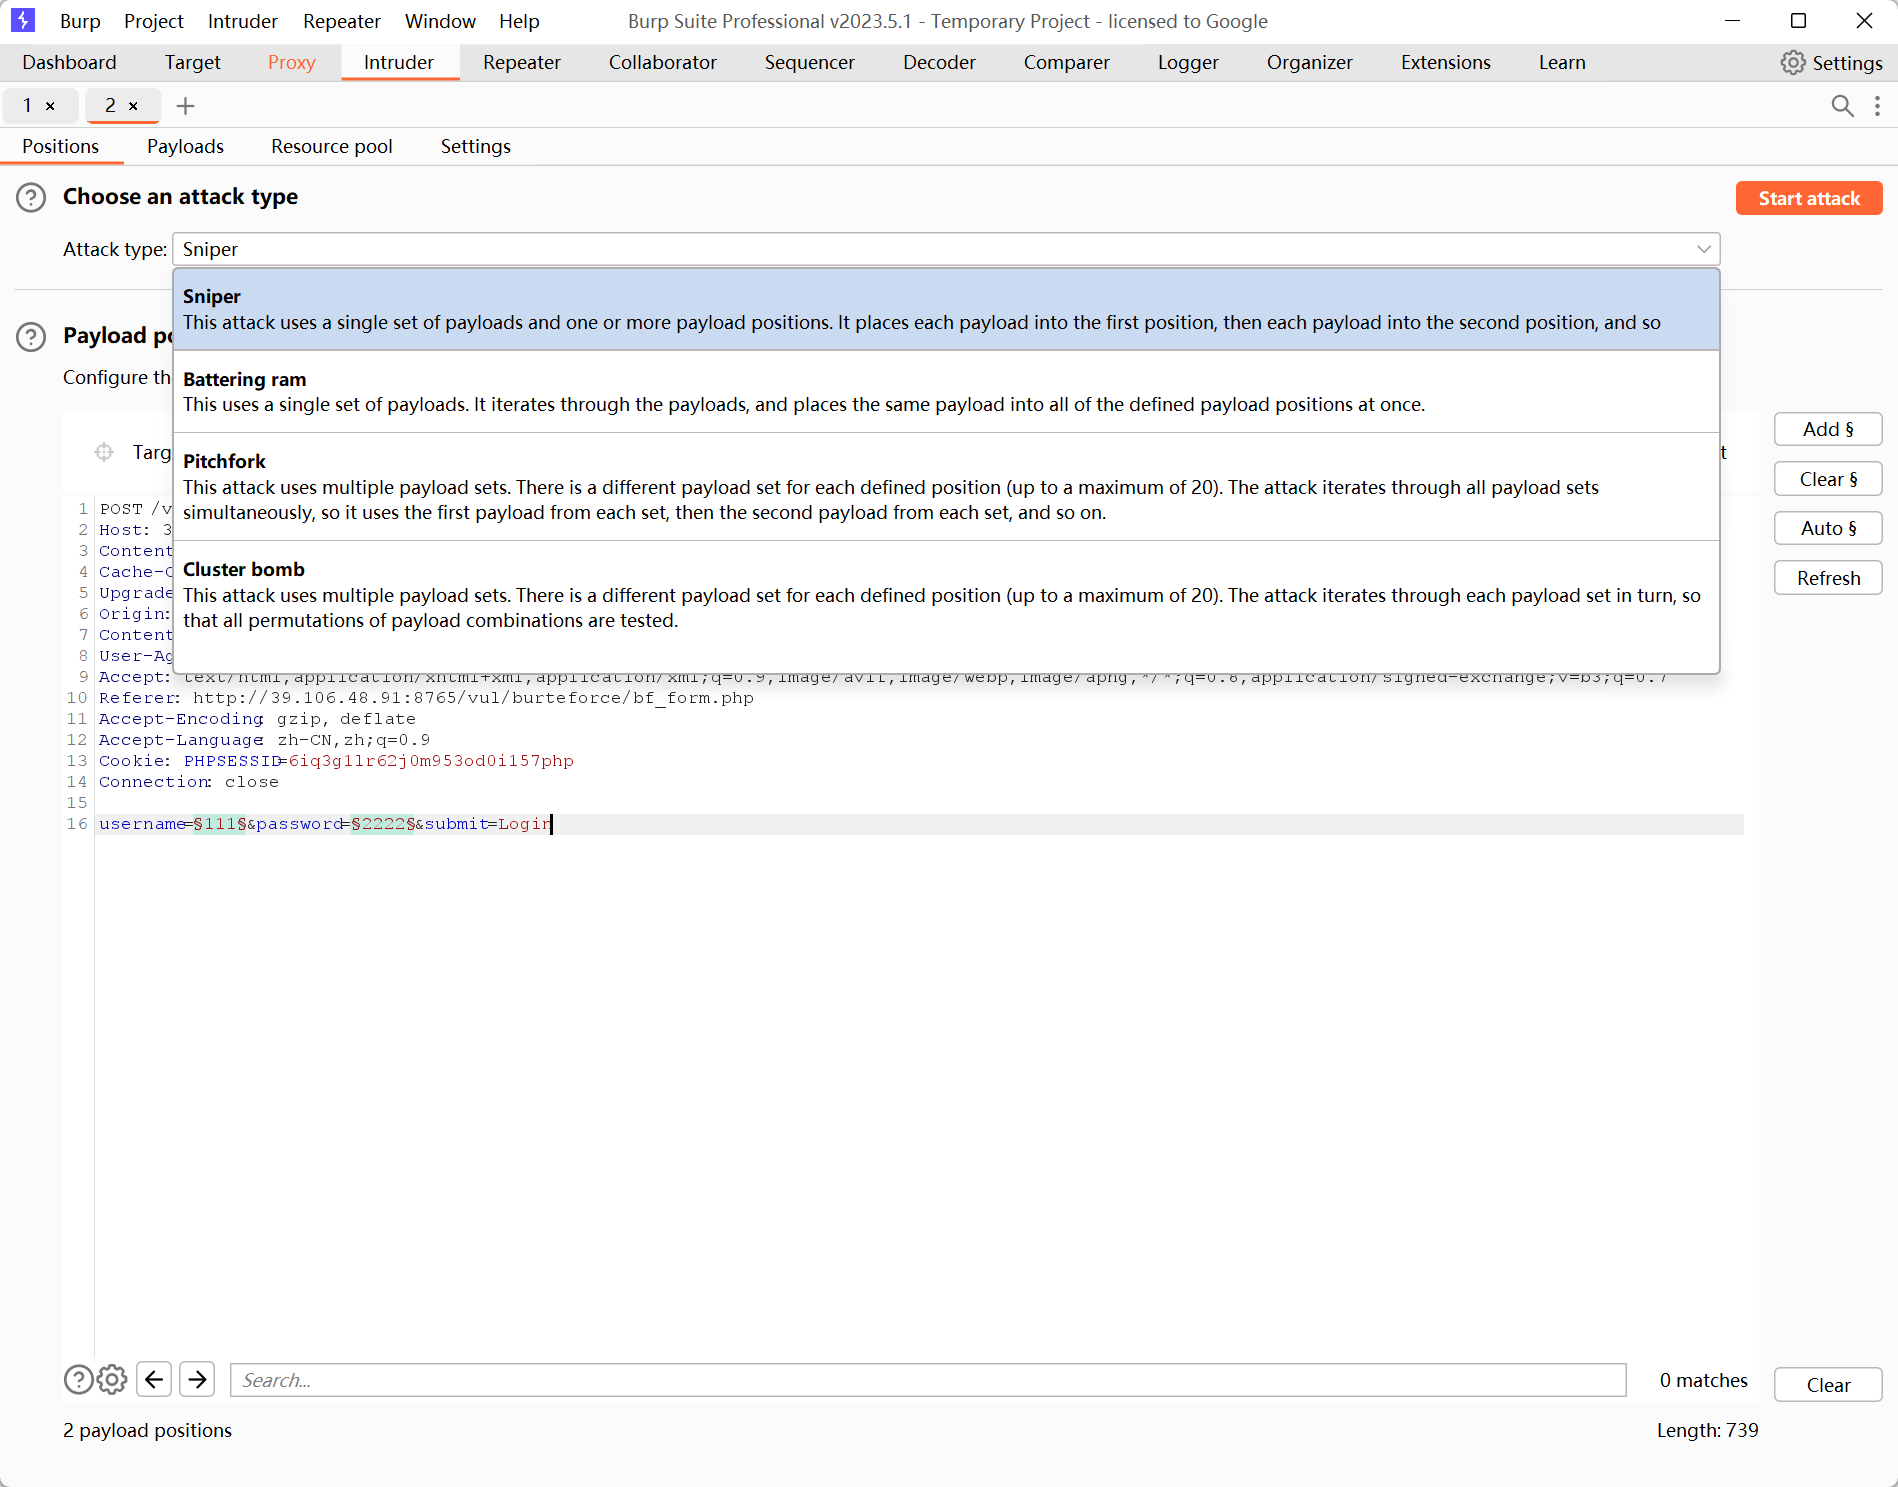The image size is (1898, 1487).
Task: Click the Add § button
Action: (x=1828, y=429)
